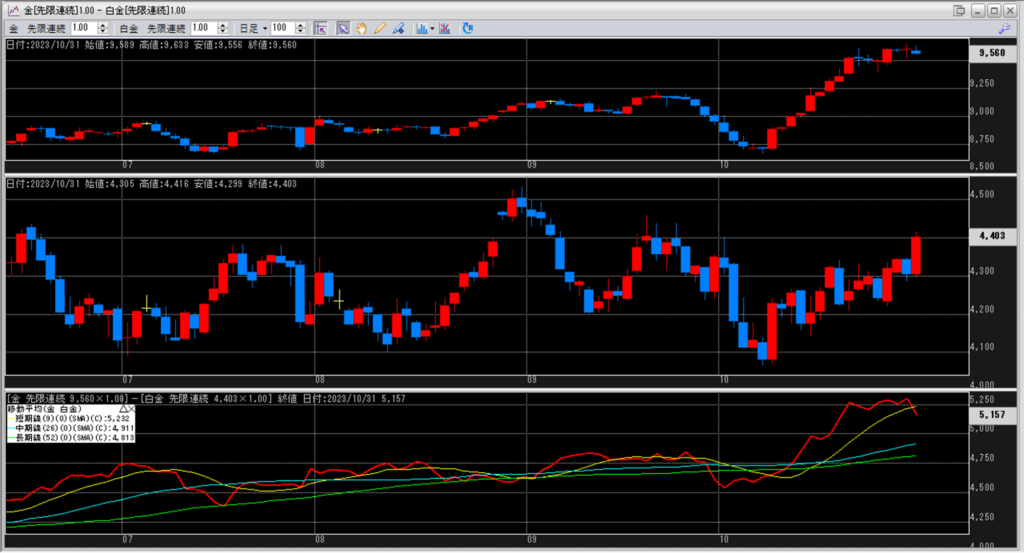Close the 移動平均 legend box
Viewport: 1024px width, 553px height.
pyautogui.click(x=132, y=409)
